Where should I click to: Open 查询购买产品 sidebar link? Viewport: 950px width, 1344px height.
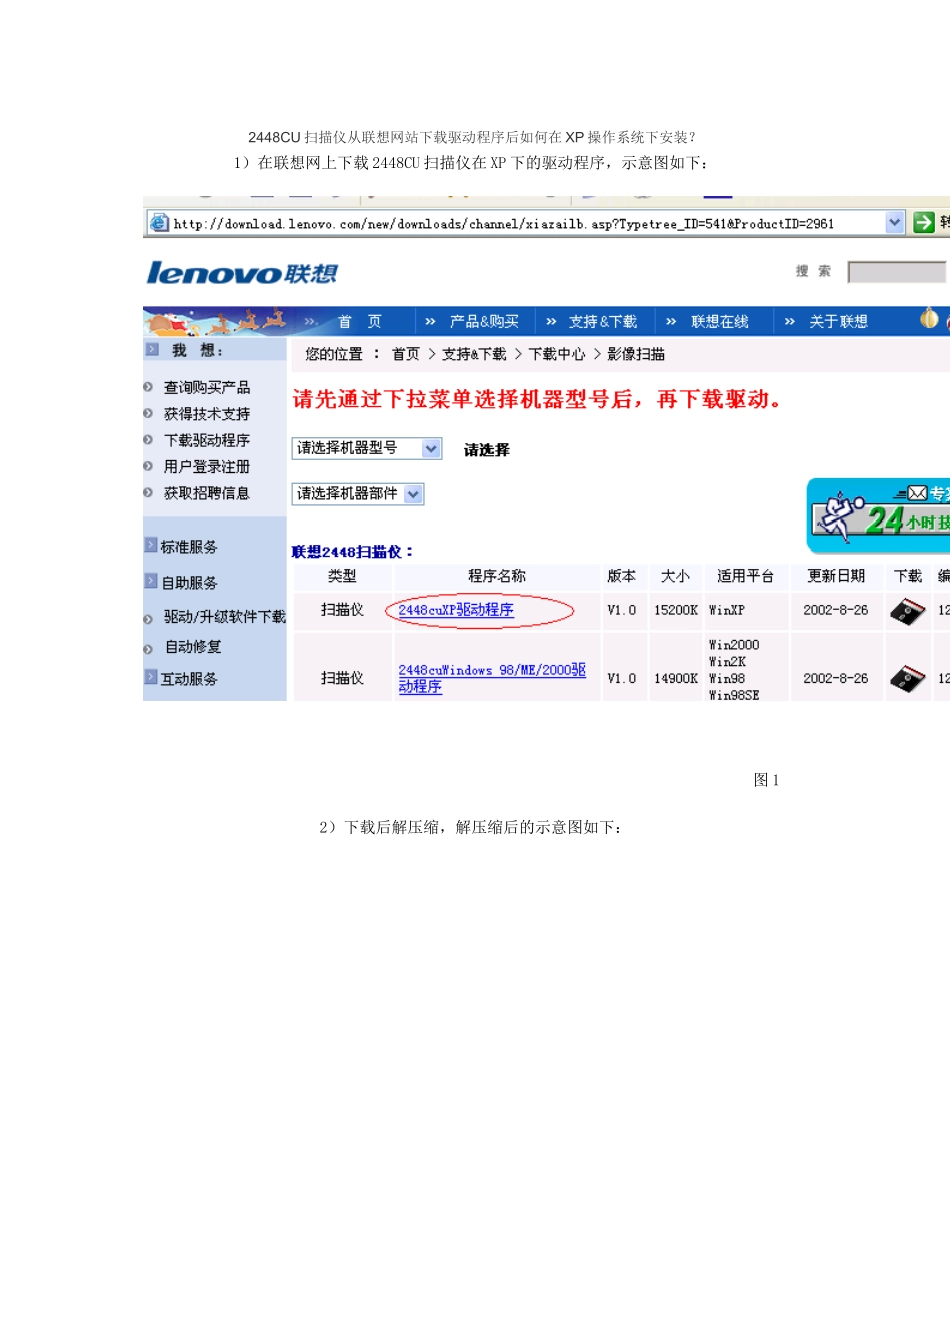(207, 388)
